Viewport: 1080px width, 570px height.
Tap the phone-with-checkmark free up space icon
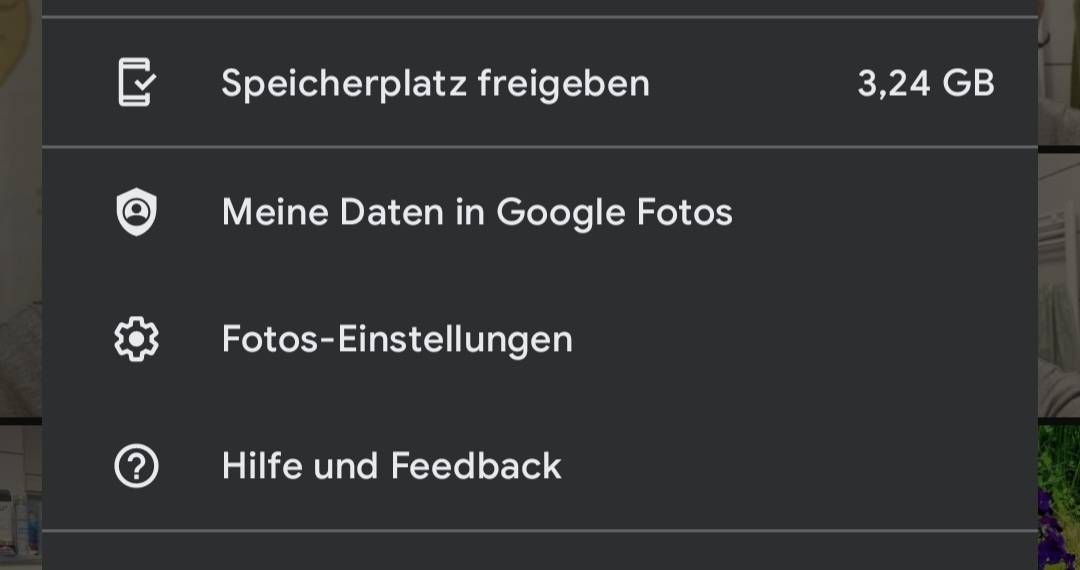(136, 83)
